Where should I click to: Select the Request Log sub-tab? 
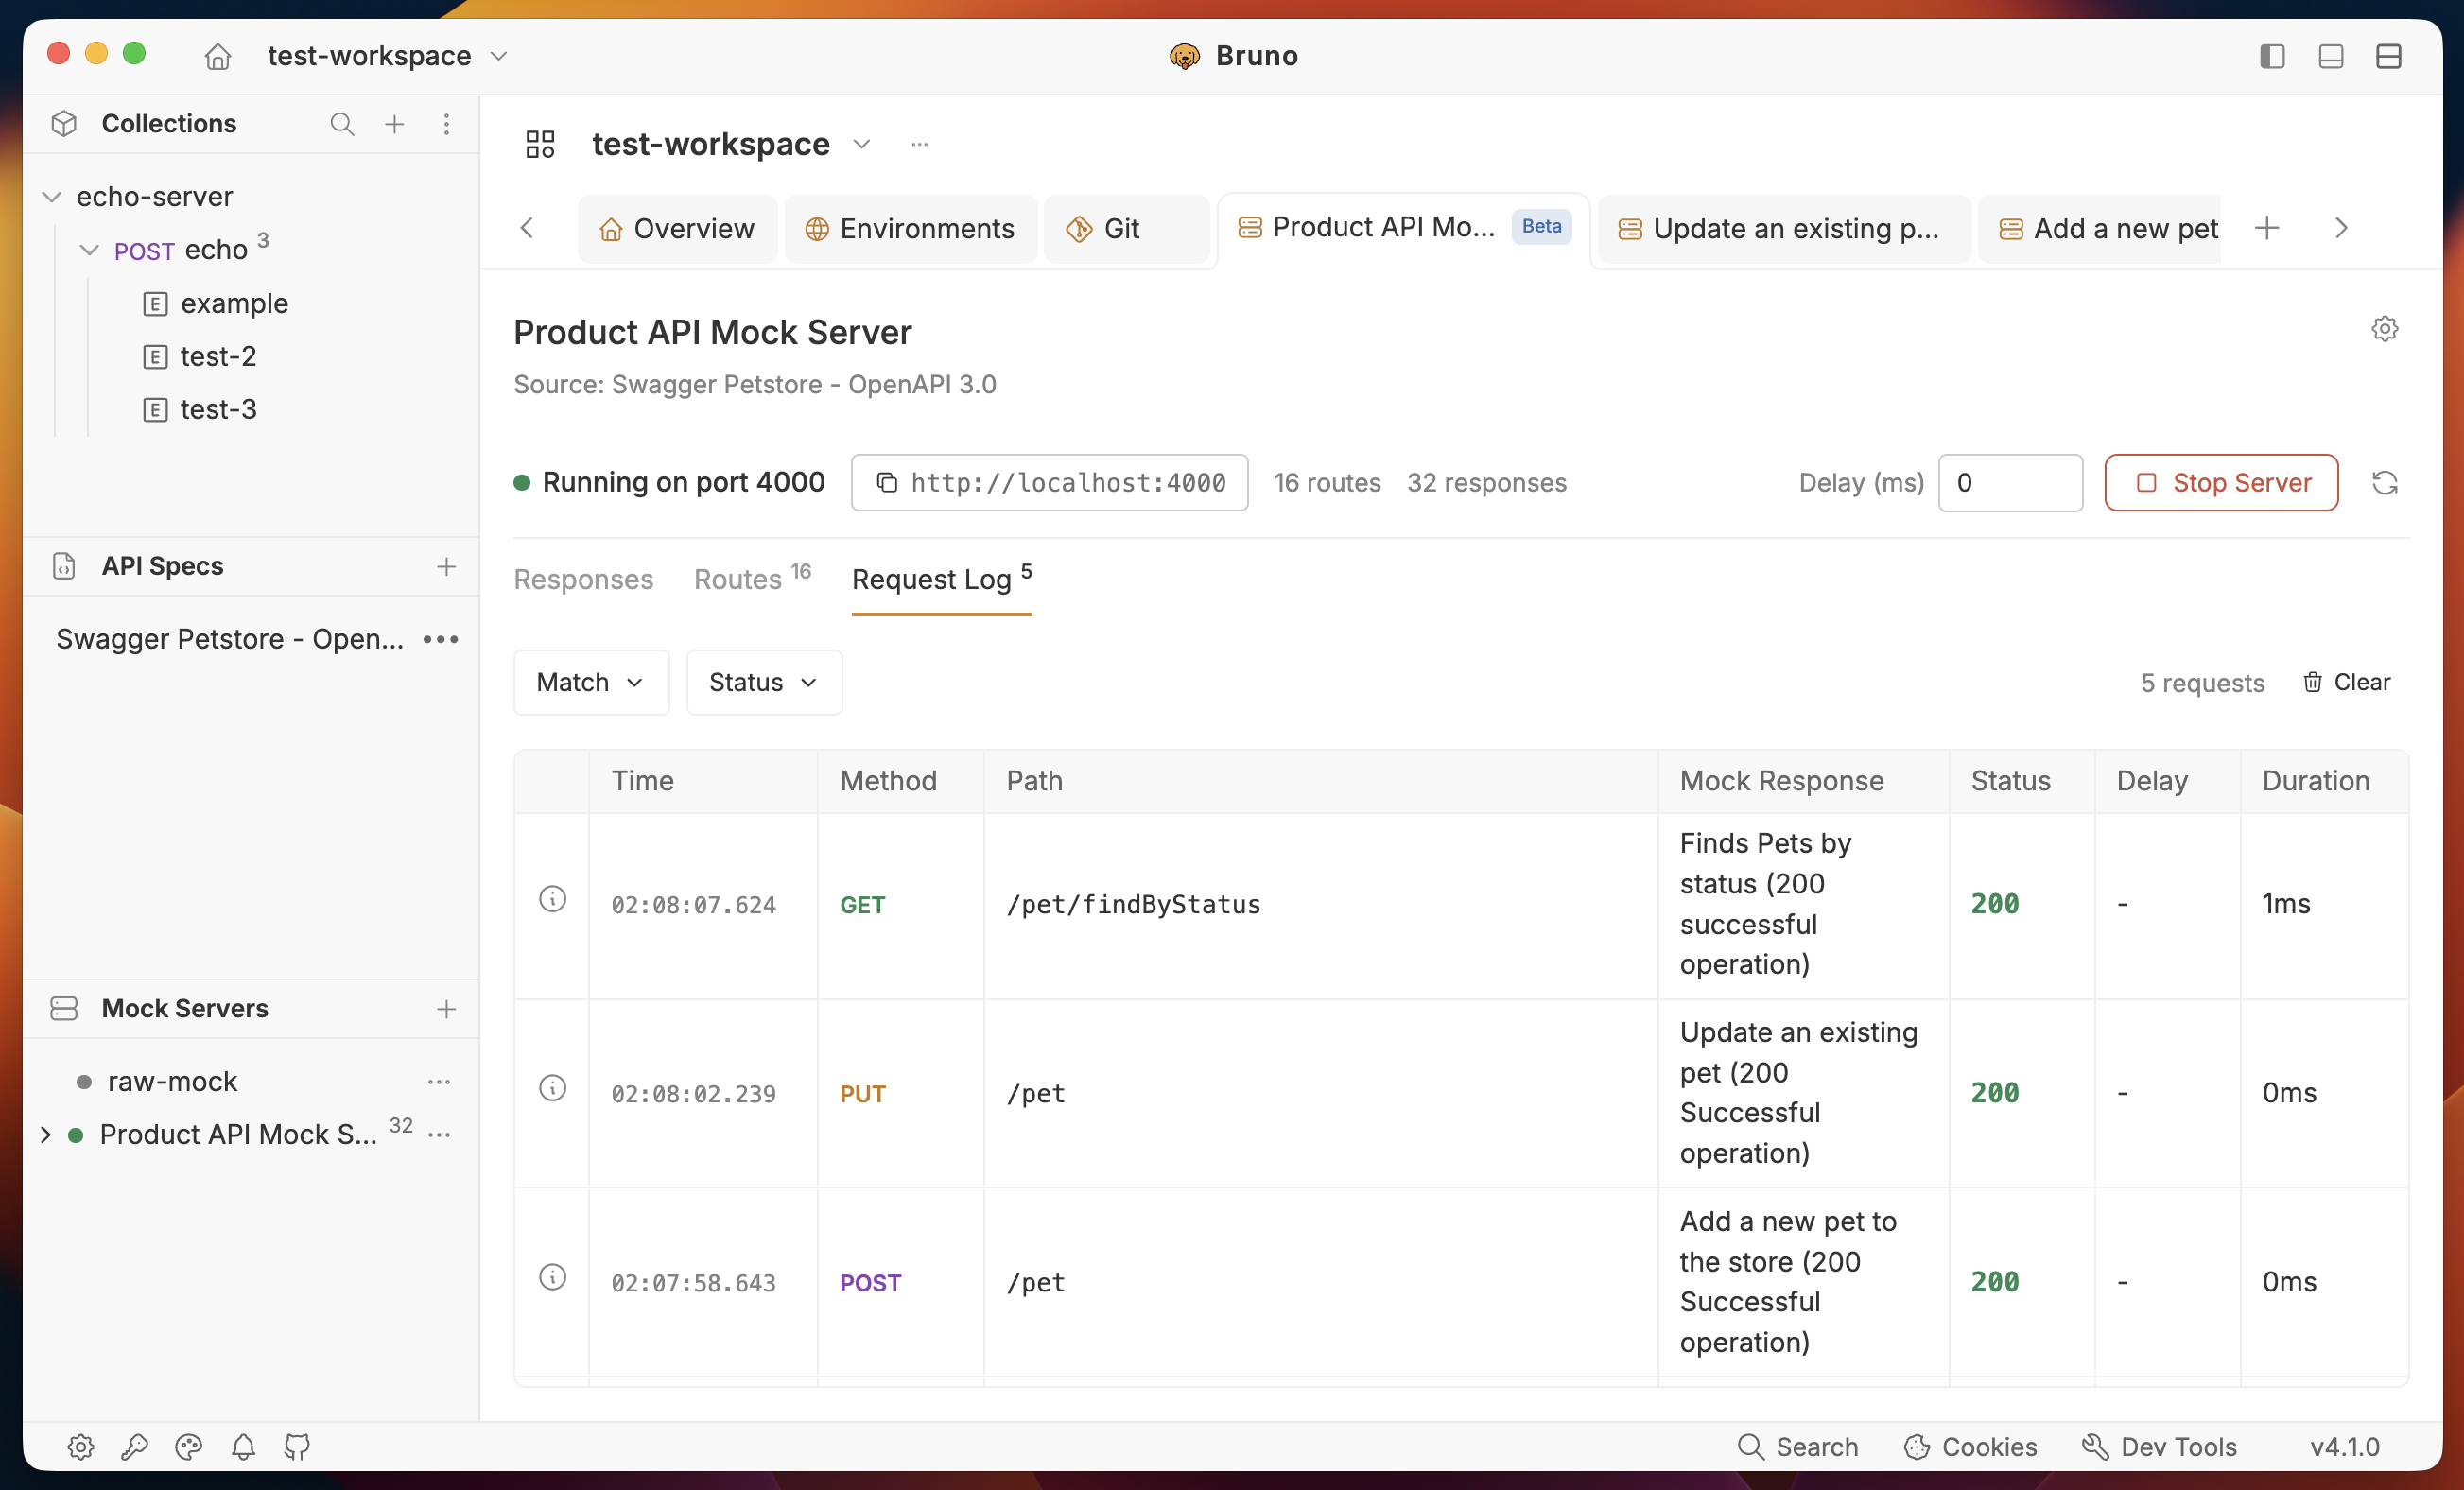pyautogui.click(x=941, y=580)
